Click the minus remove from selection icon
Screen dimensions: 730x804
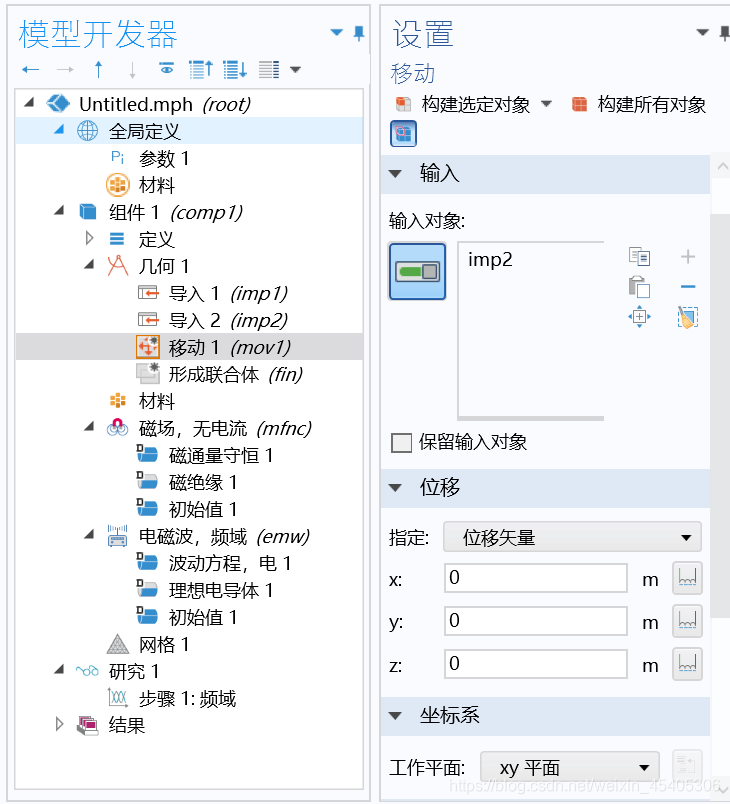click(x=688, y=287)
